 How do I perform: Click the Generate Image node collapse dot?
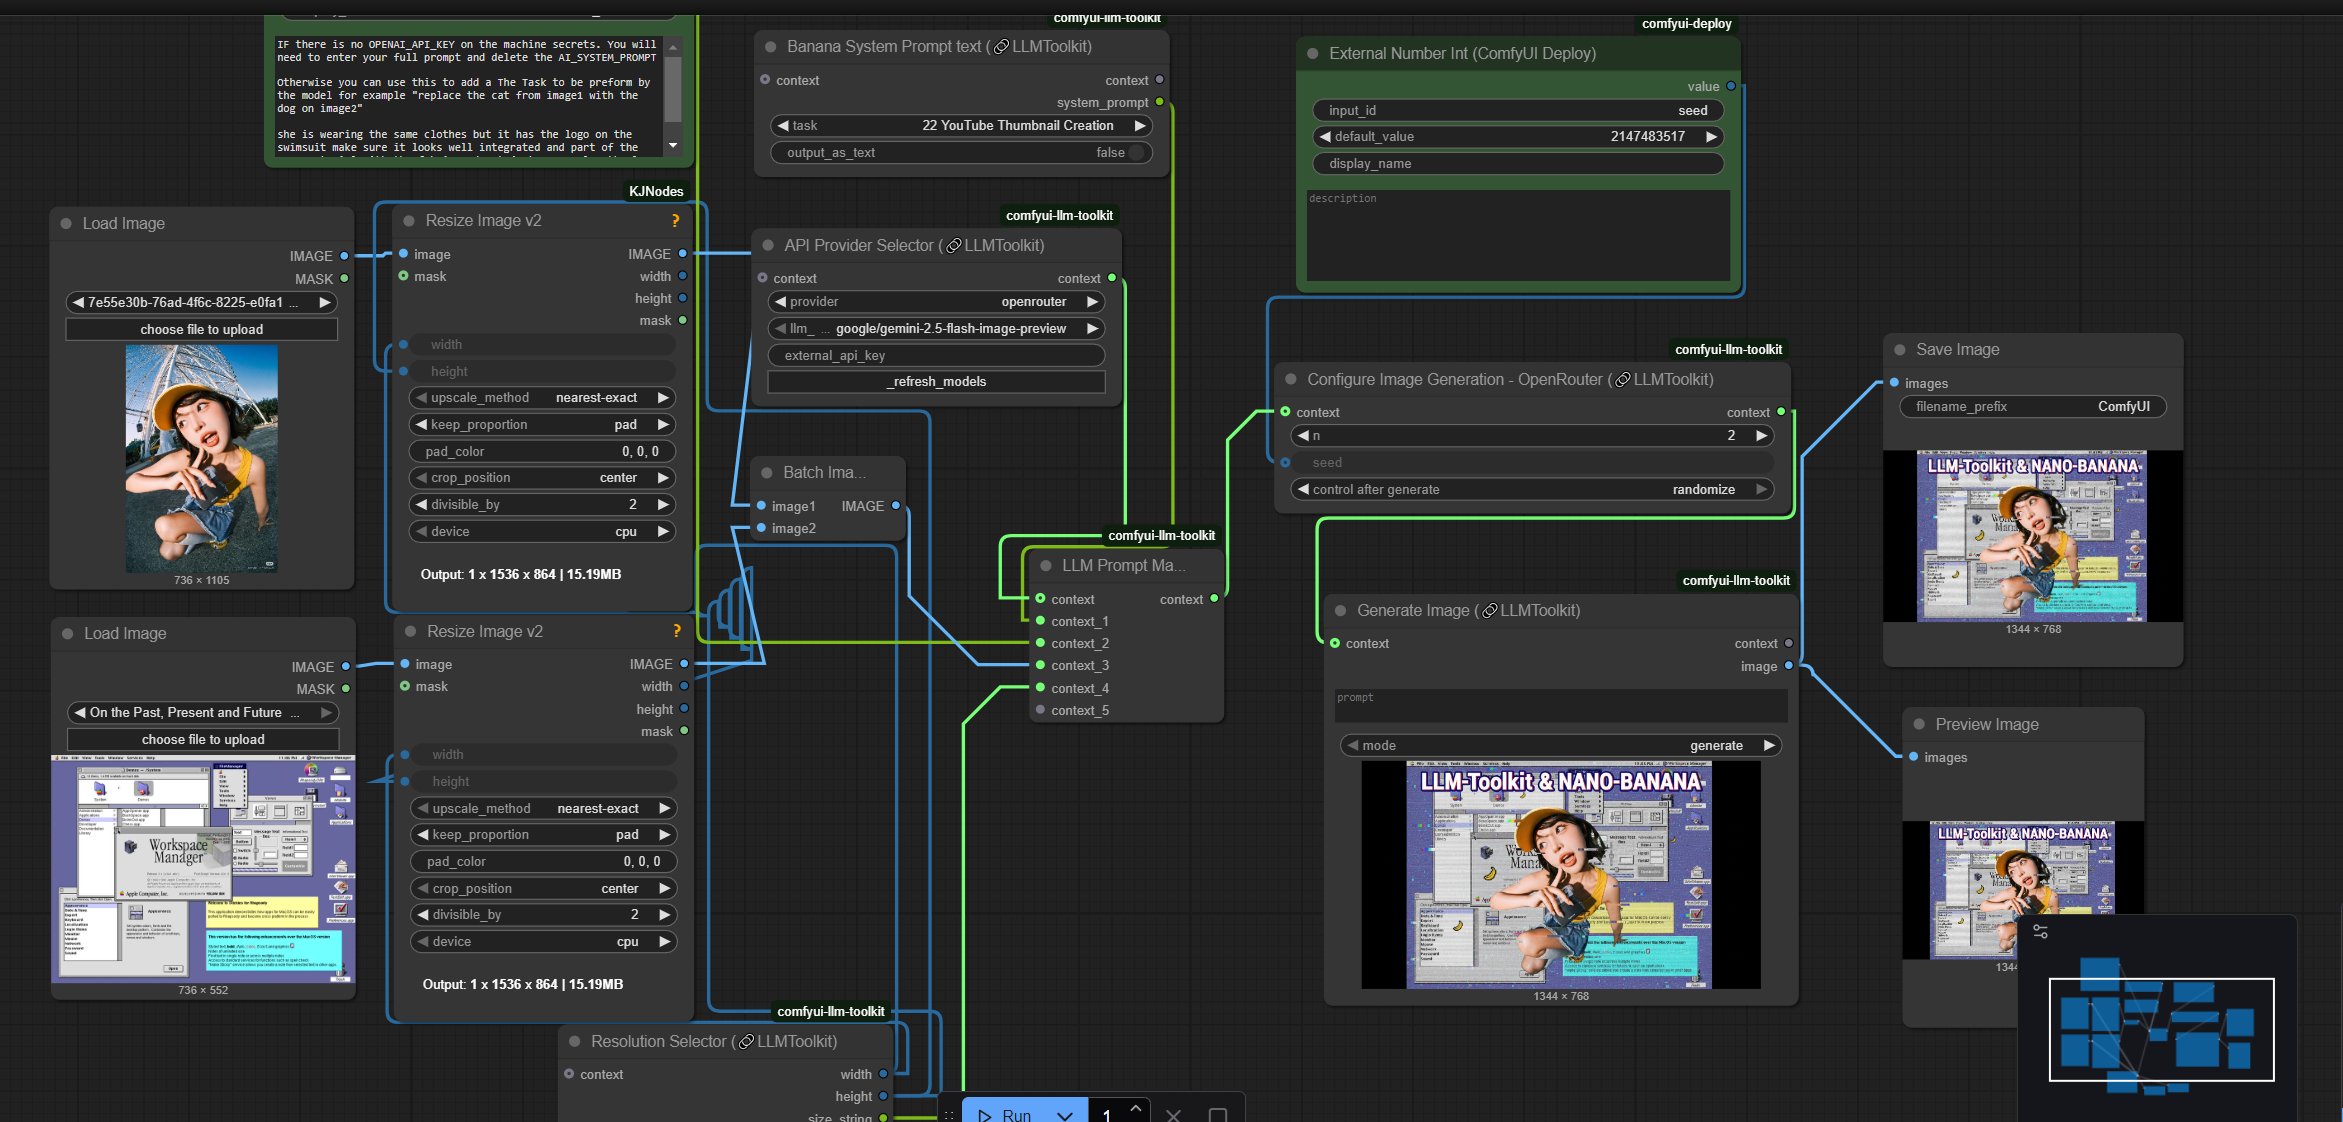coord(1340,610)
